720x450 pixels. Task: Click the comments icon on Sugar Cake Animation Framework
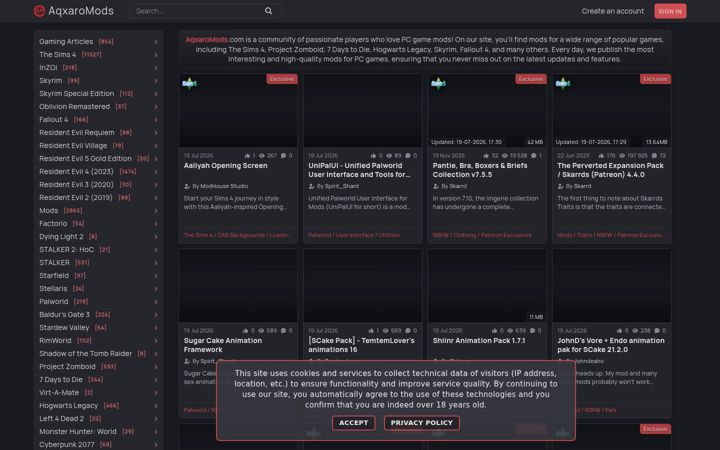283,331
